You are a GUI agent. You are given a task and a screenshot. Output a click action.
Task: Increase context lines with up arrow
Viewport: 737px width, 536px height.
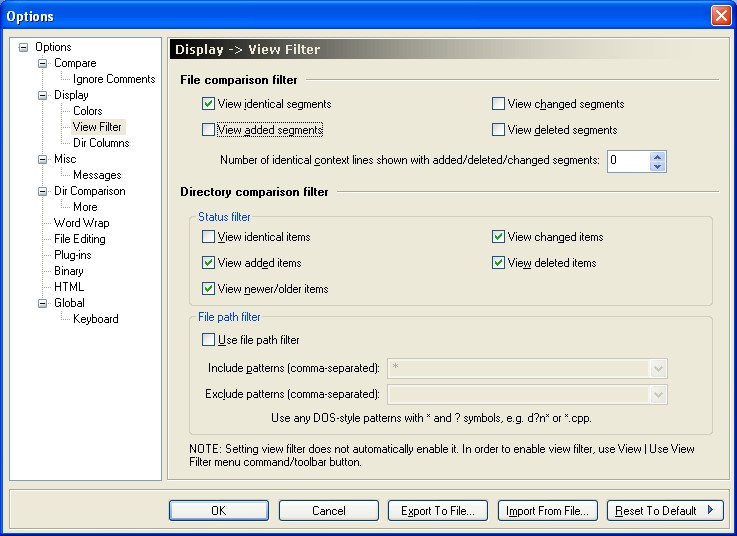click(x=657, y=156)
